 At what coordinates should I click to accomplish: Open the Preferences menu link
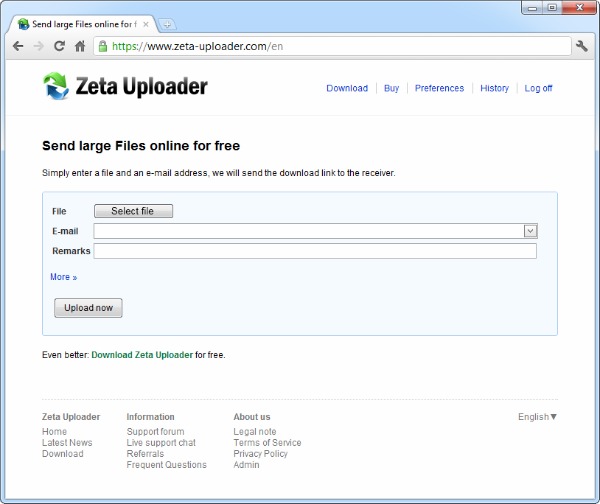[439, 88]
